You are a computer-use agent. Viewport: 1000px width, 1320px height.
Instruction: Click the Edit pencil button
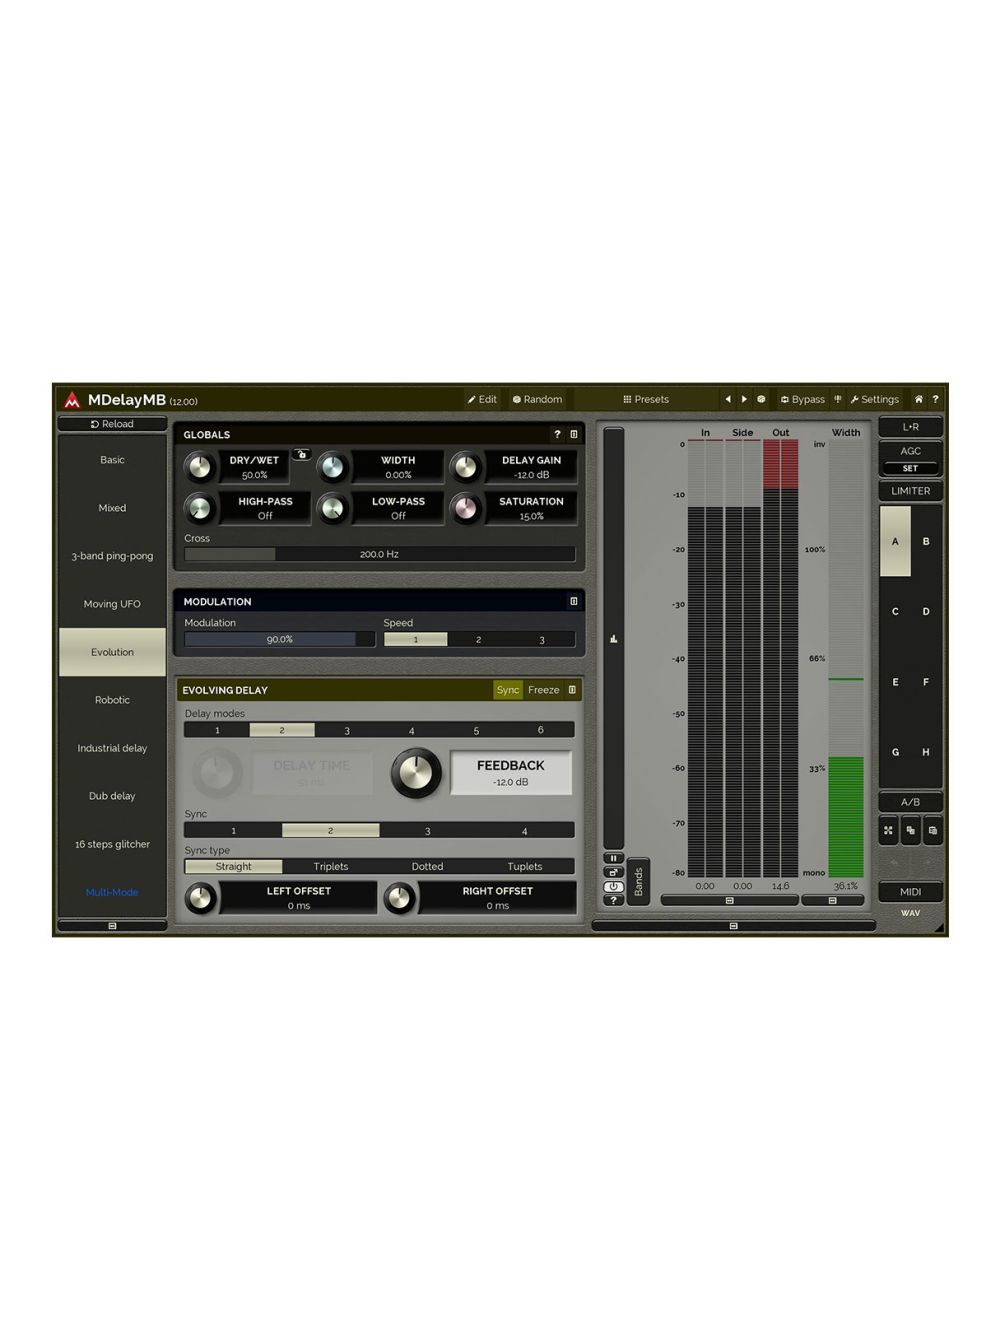[x=481, y=399]
